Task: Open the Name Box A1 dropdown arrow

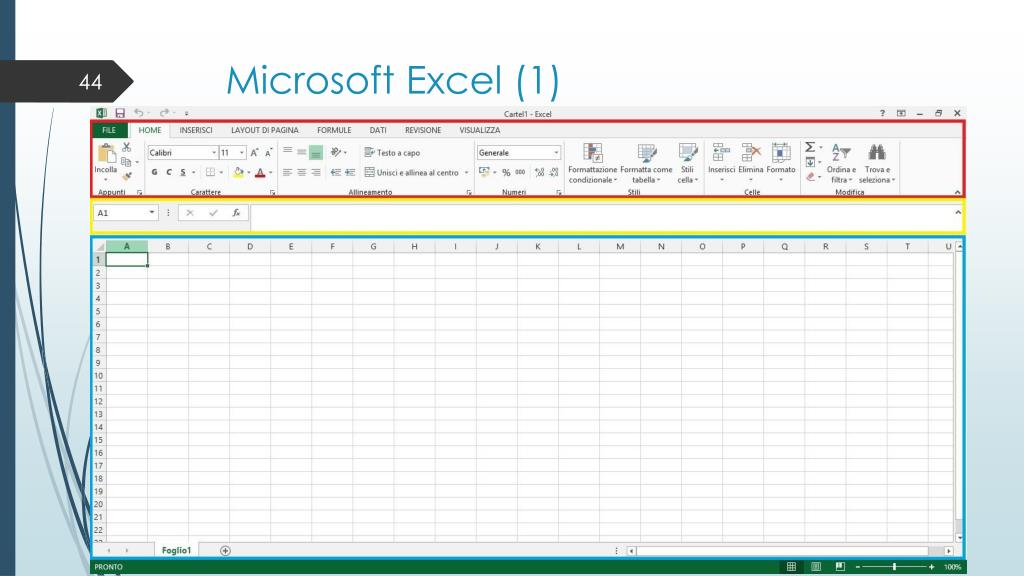Action: pos(152,212)
